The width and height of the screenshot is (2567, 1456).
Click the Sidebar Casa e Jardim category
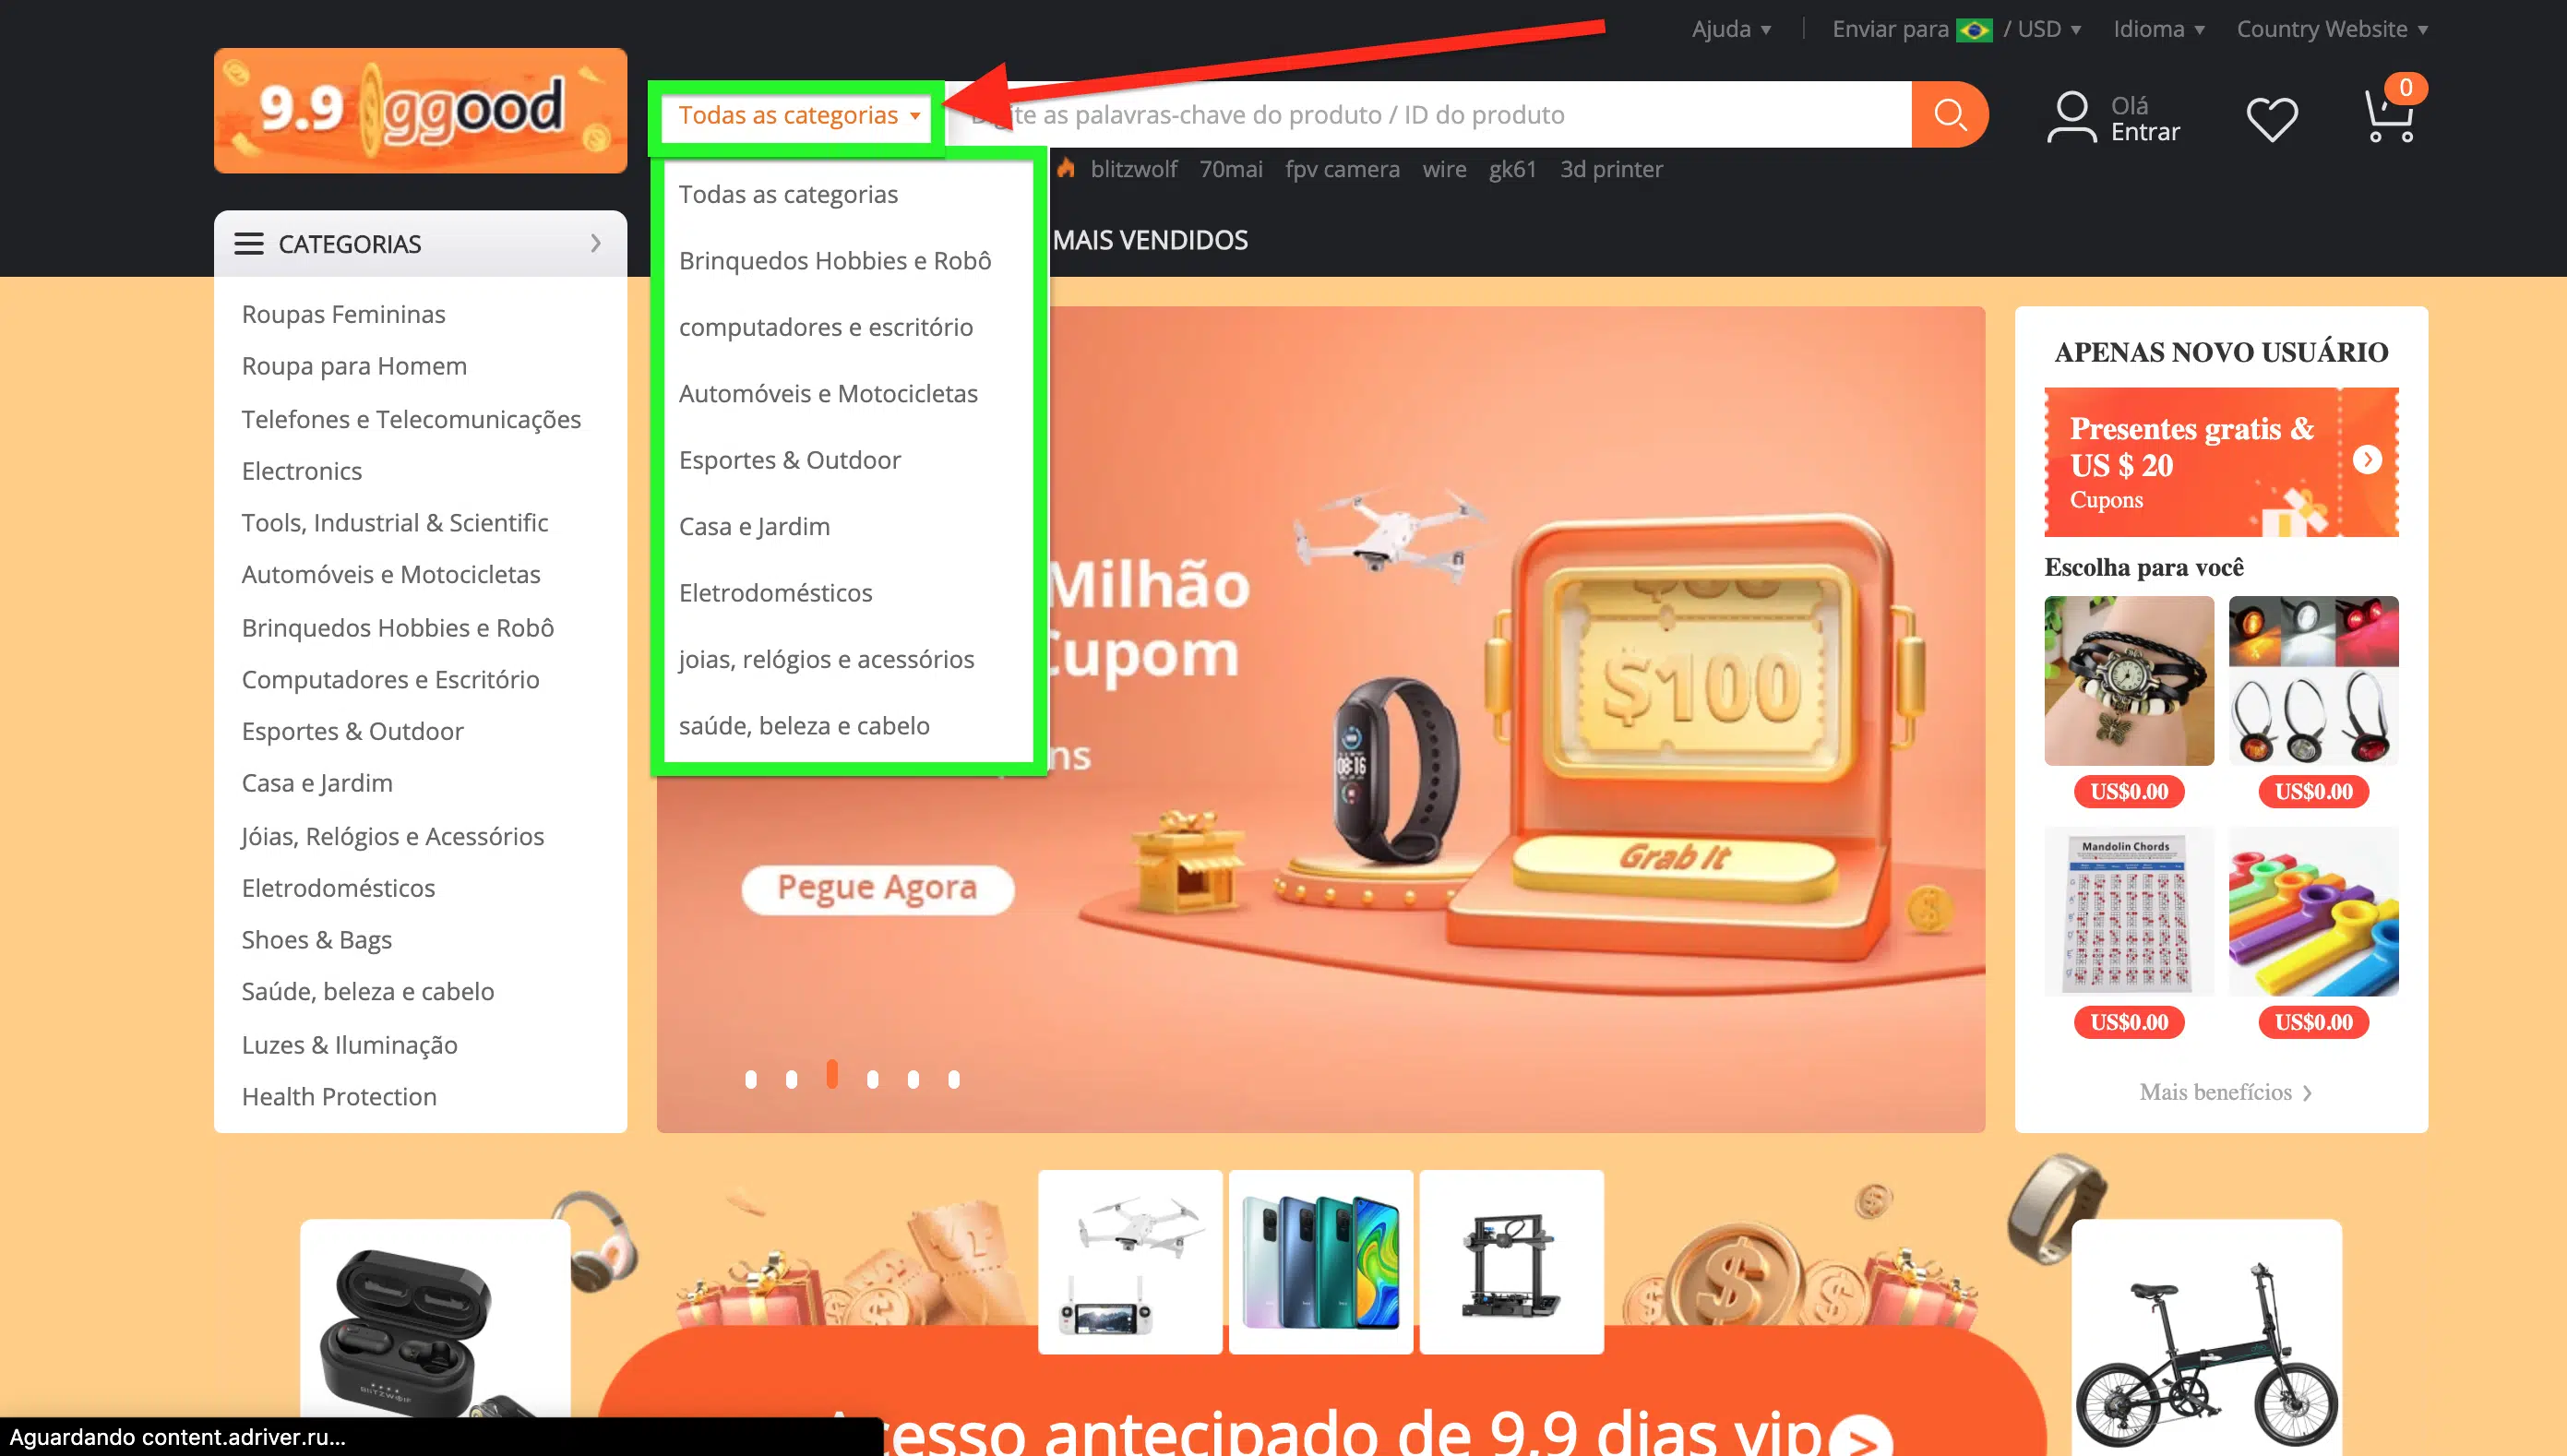317,784
